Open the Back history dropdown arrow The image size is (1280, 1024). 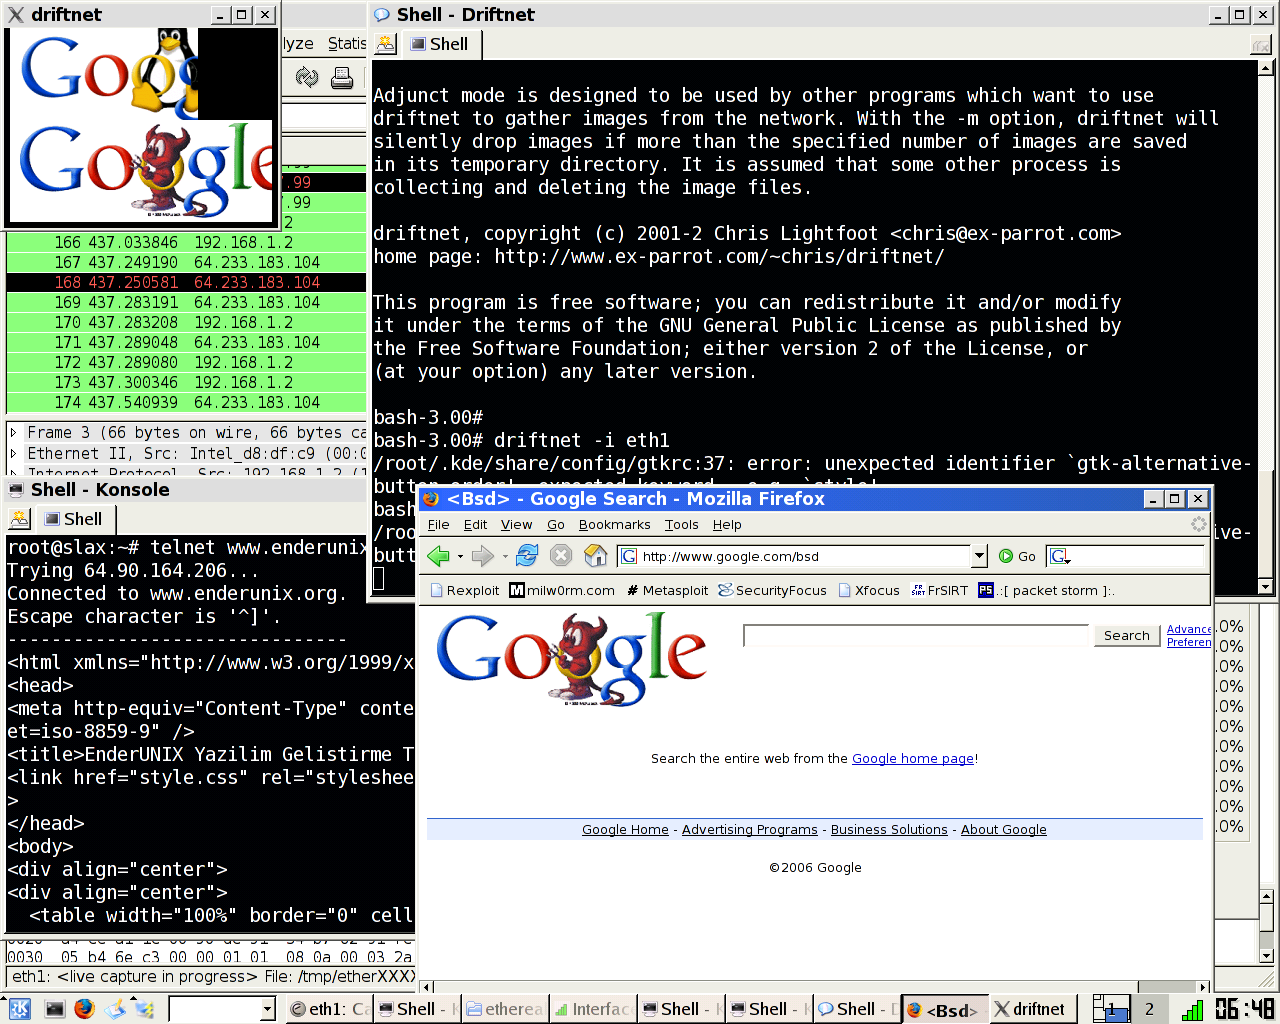point(460,556)
